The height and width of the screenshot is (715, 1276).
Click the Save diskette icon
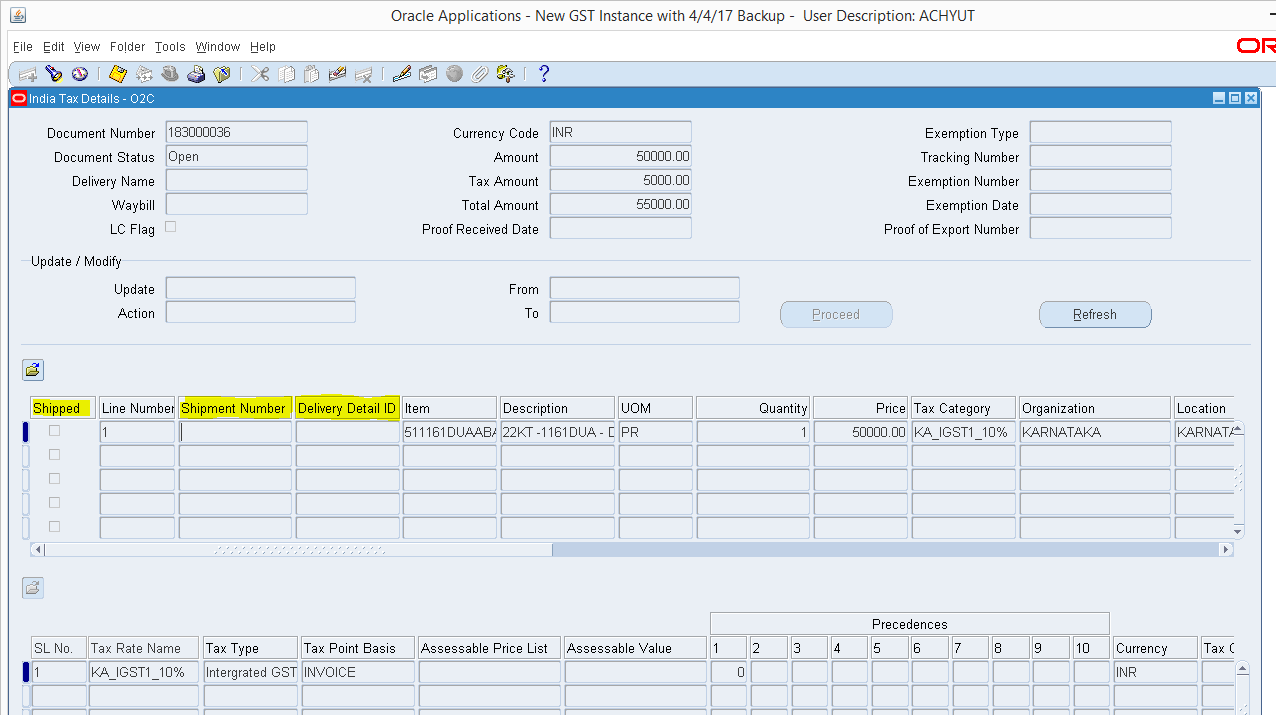click(x=117, y=73)
